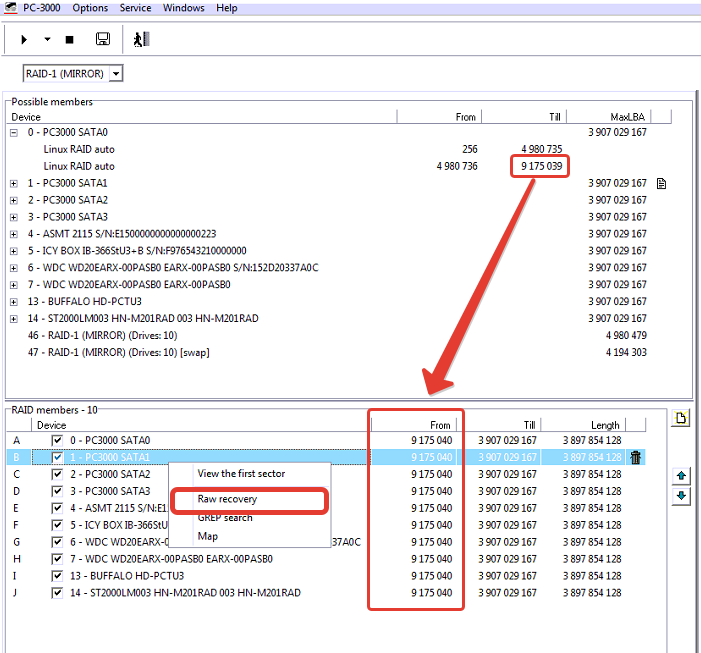Collapse the 0 - PC3000 SATA0 node
The height and width of the screenshot is (653, 701).
coord(14,133)
